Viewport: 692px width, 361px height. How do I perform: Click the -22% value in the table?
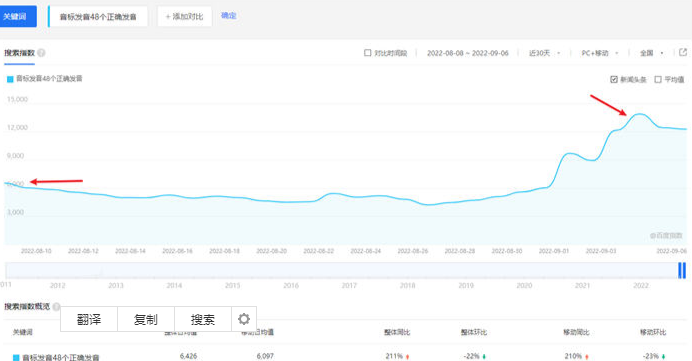tap(471, 356)
